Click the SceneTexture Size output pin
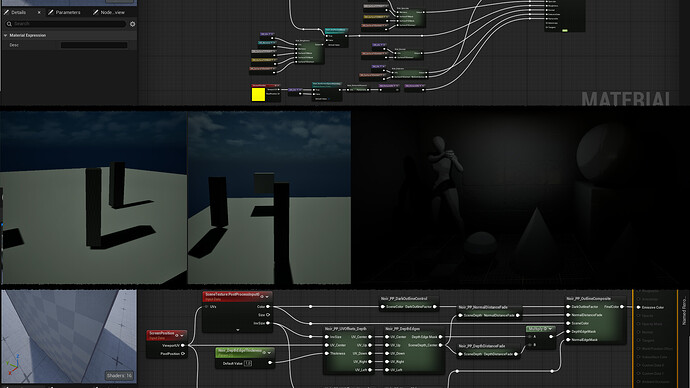This screenshot has height=388, width=690. coord(268,315)
